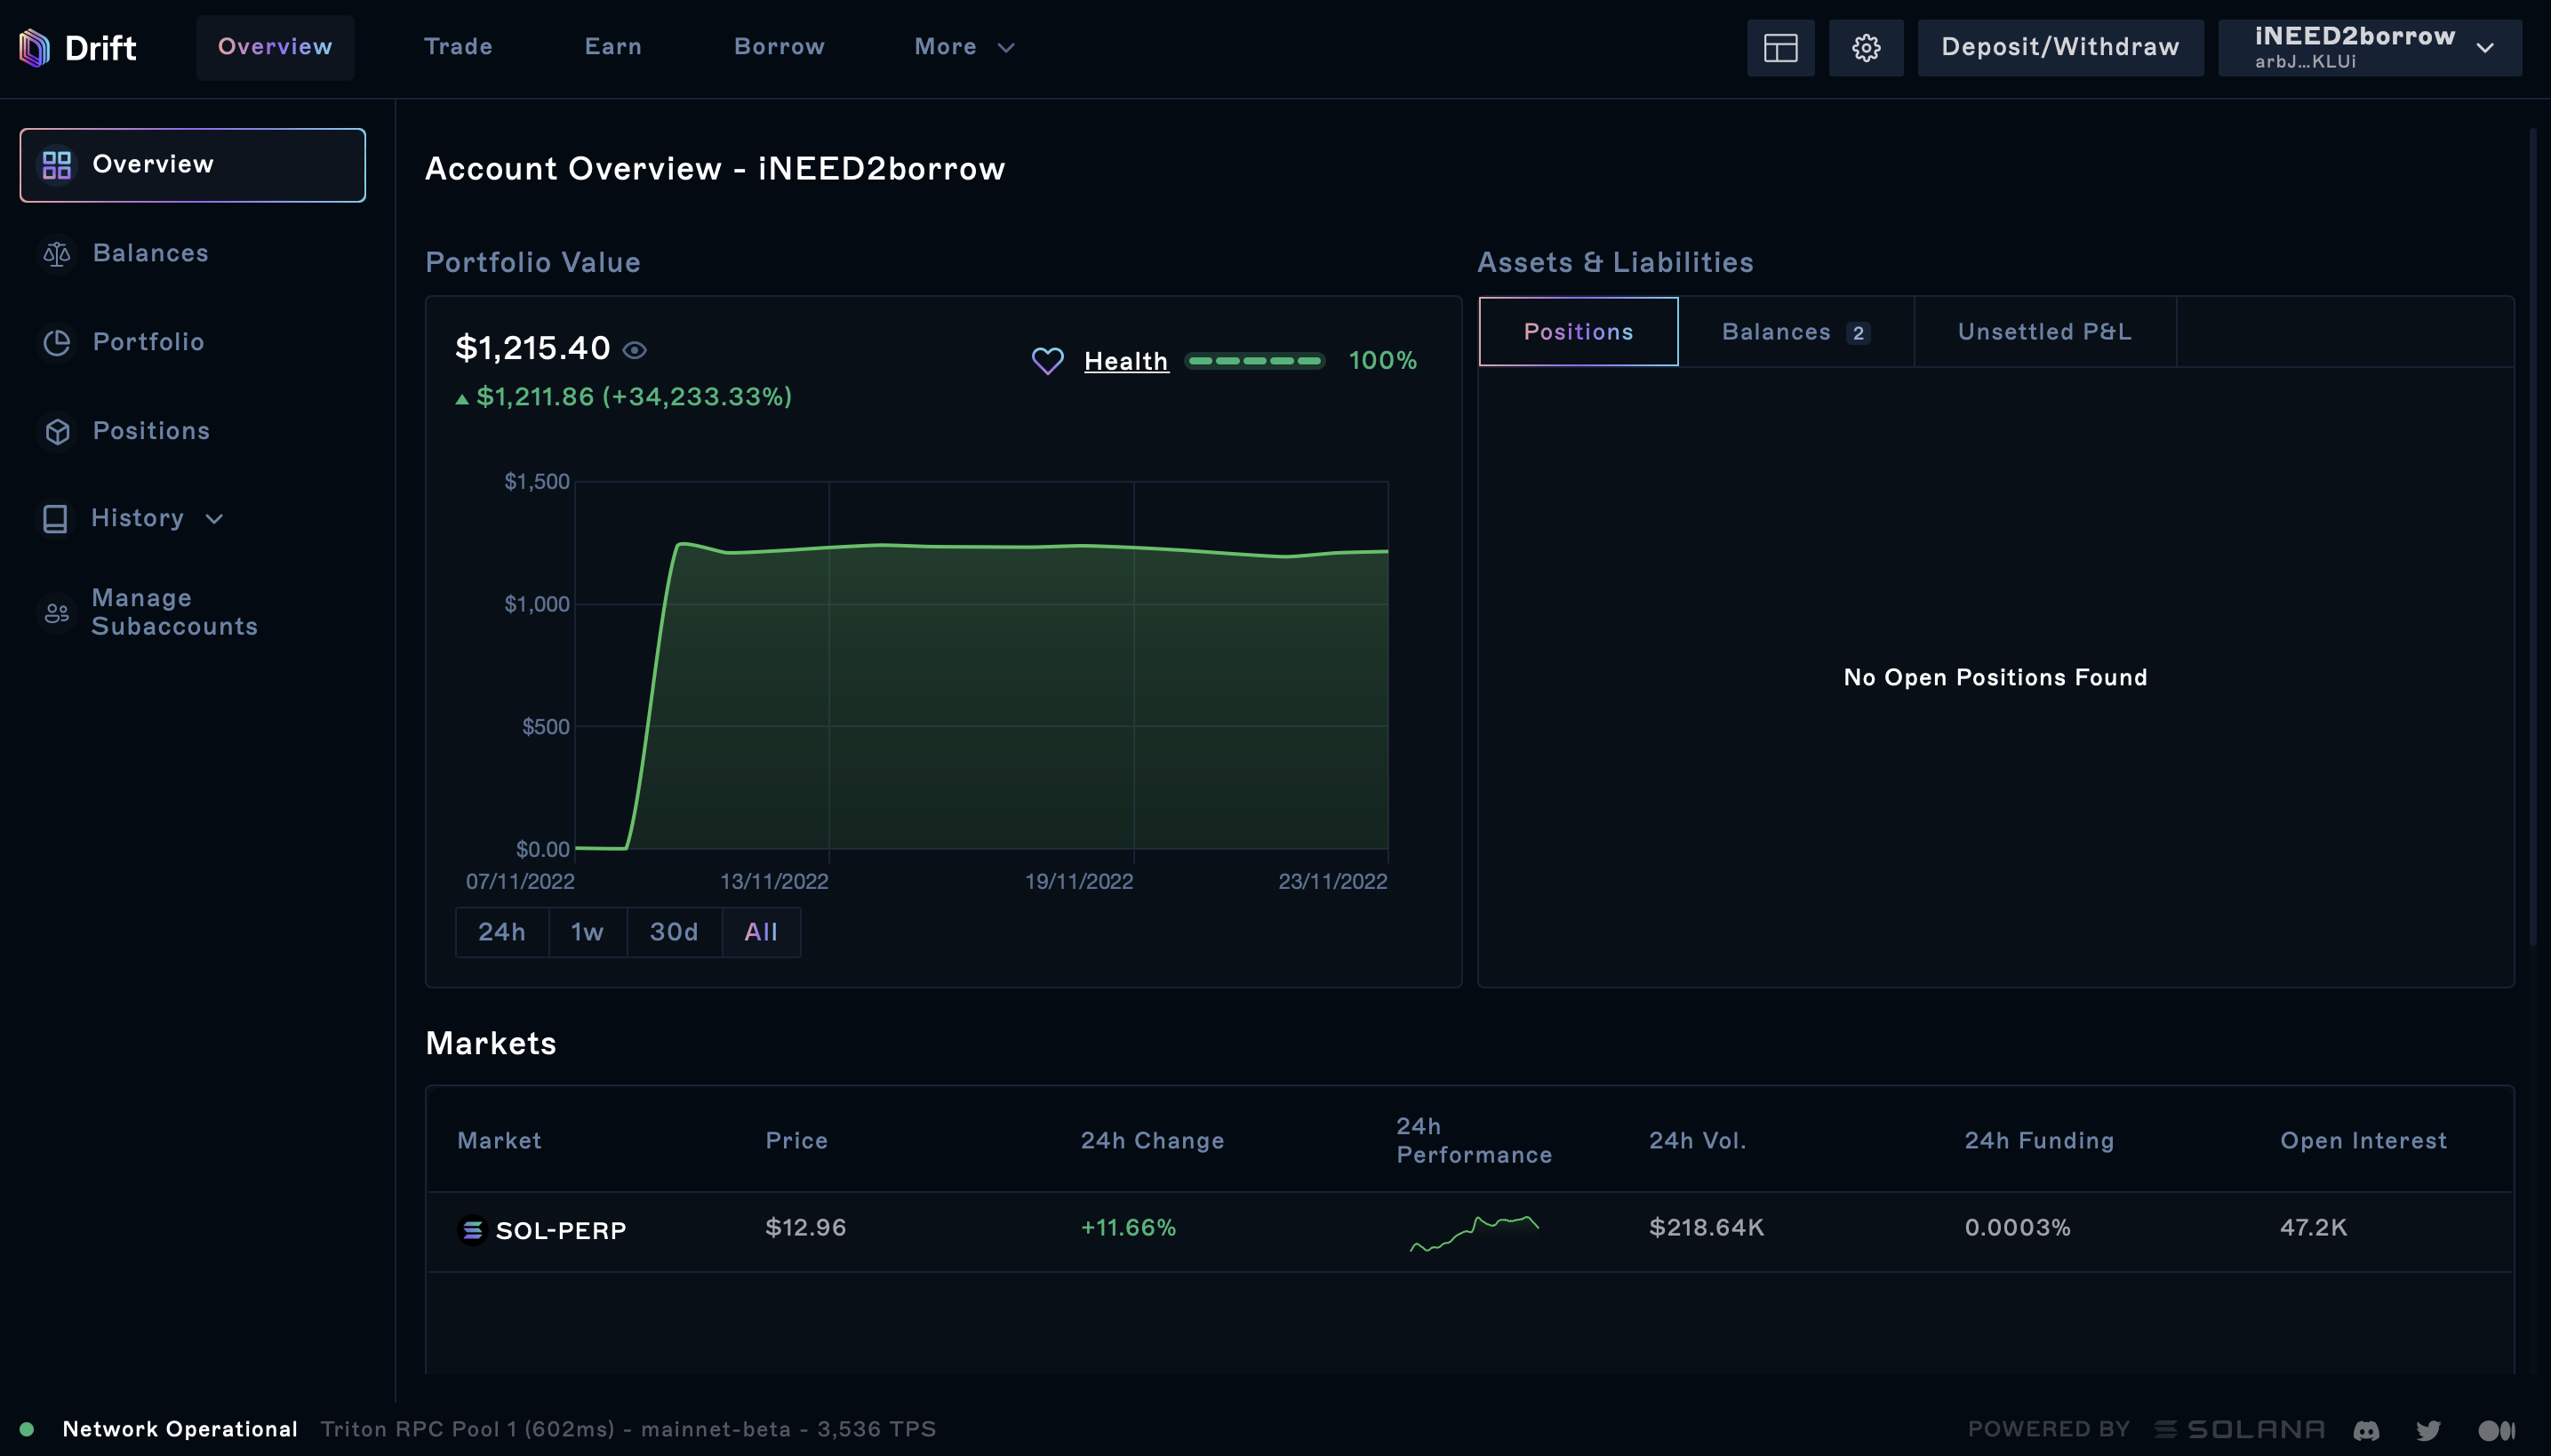Open the iNEED2borrow account dropdown

point(2369,47)
